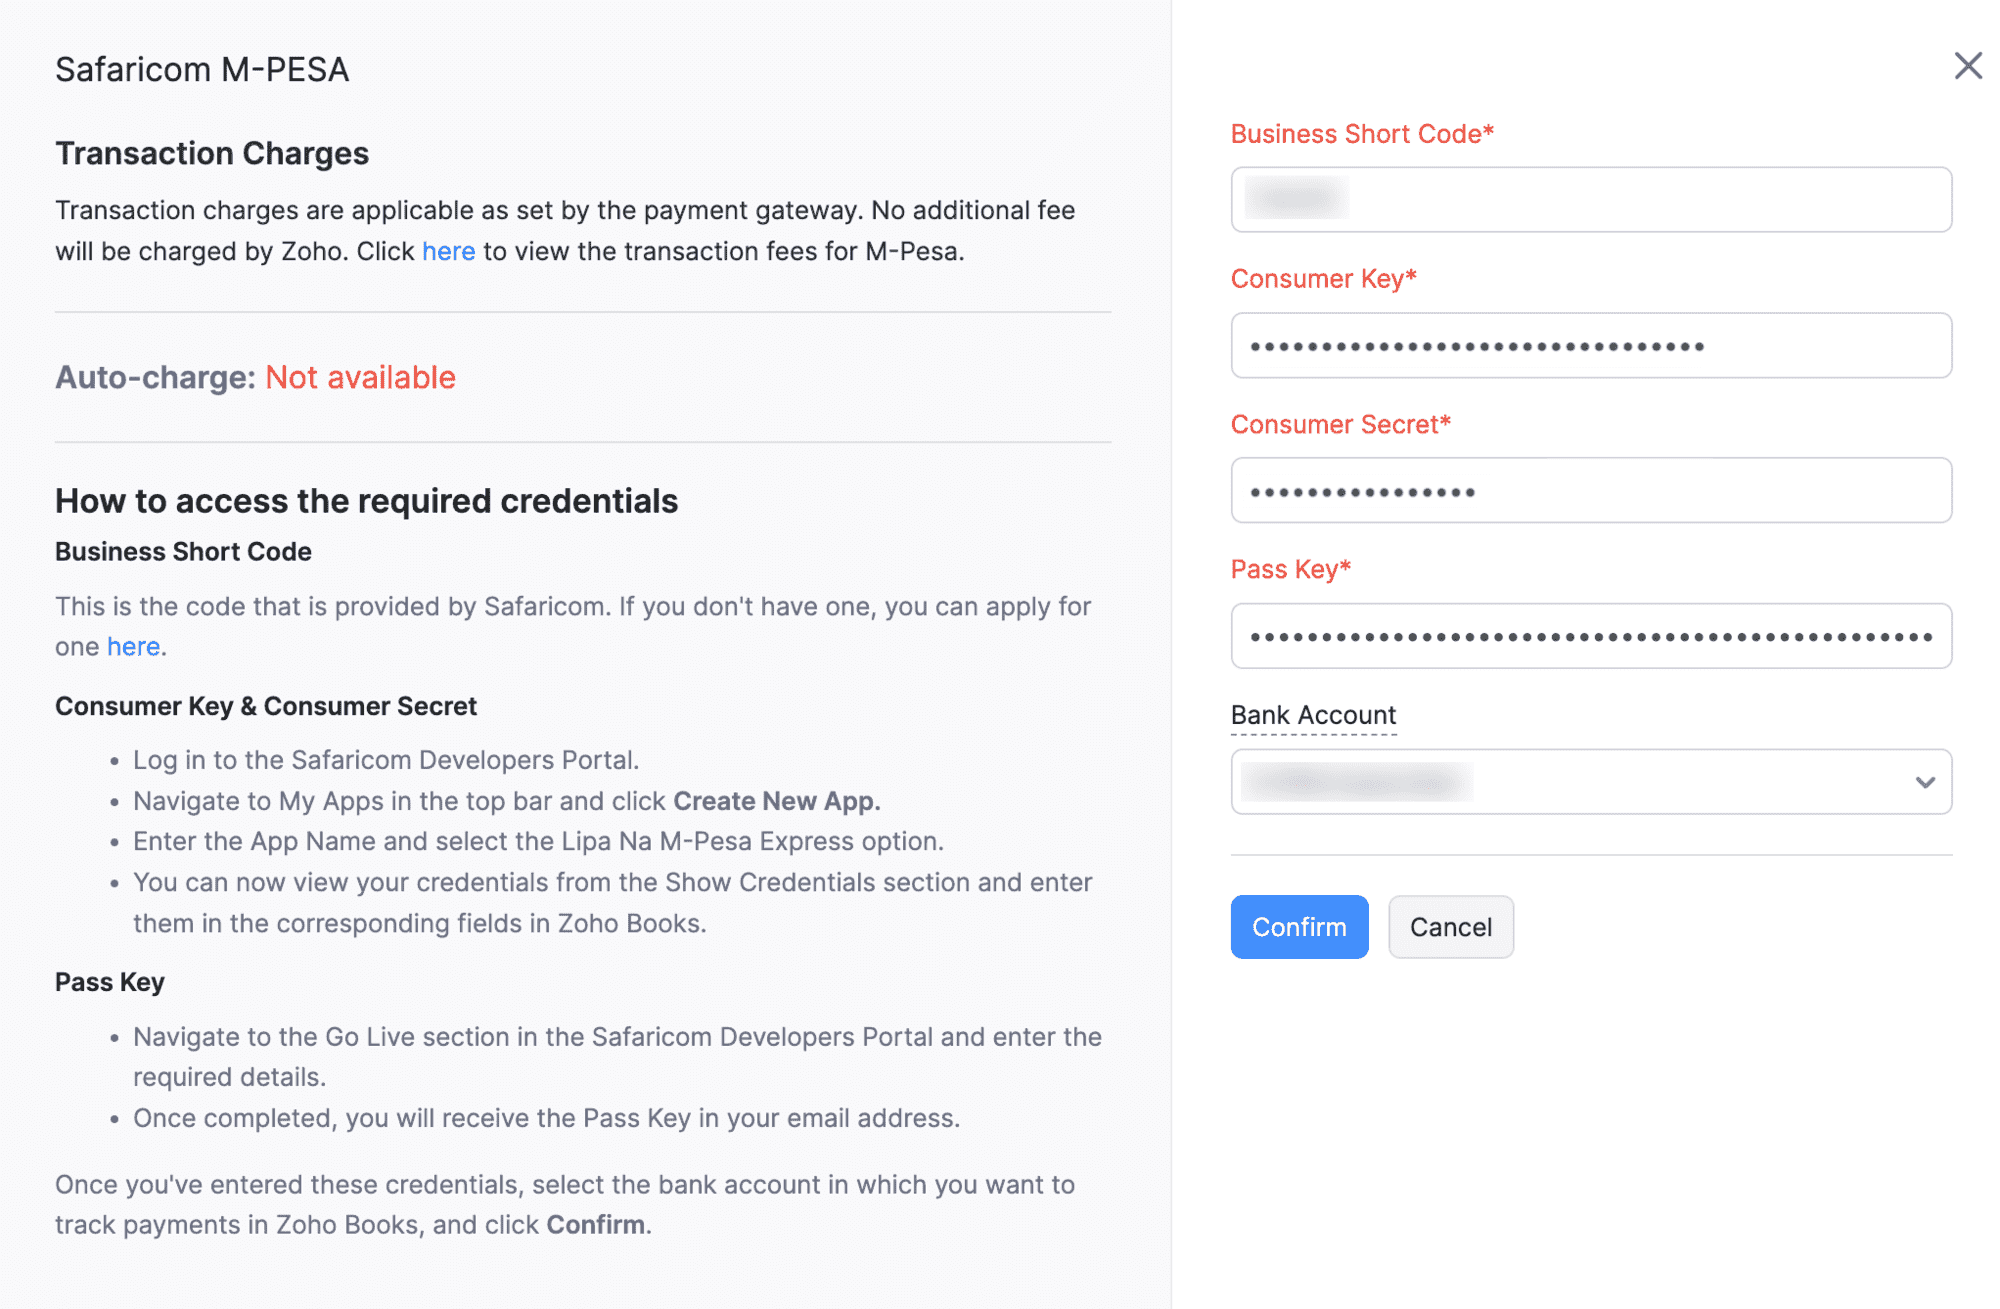Select the Pass Key input field
Image resolution: width=2000 pixels, height=1309 pixels.
[1590, 636]
